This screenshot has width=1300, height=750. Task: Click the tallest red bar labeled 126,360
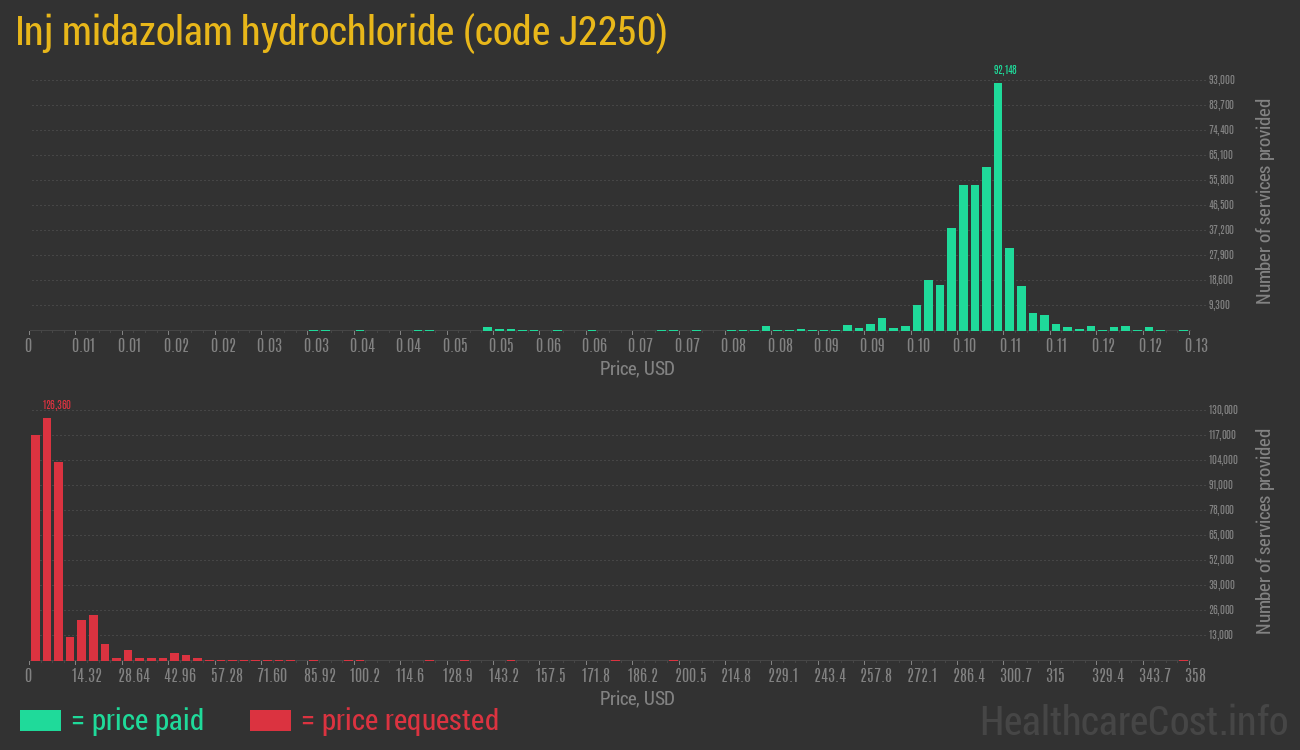coord(47,538)
